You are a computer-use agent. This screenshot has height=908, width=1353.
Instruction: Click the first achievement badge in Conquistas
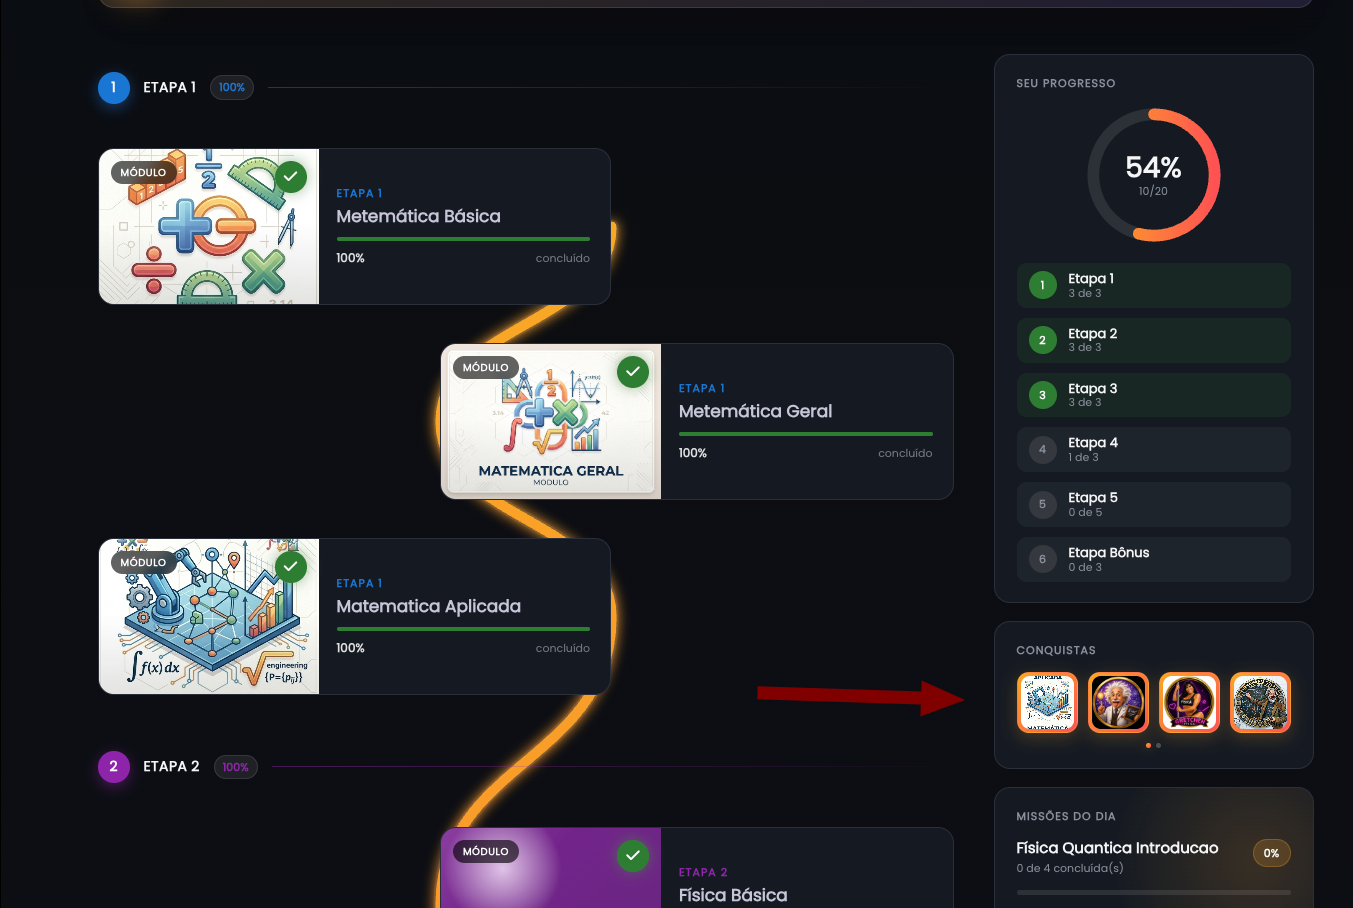[x=1047, y=702]
